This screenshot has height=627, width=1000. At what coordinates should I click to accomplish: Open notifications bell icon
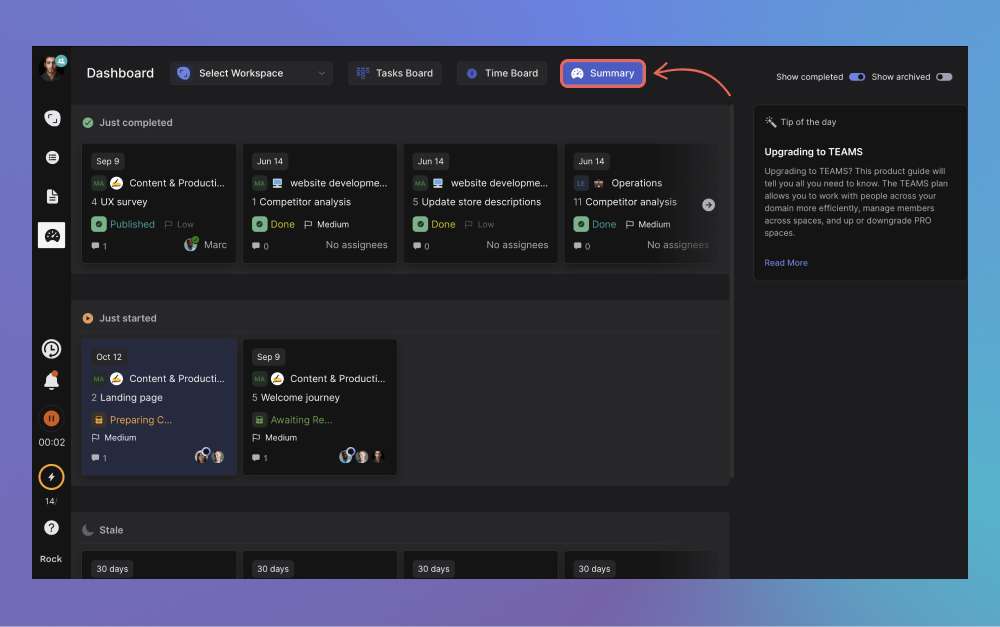coord(52,381)
